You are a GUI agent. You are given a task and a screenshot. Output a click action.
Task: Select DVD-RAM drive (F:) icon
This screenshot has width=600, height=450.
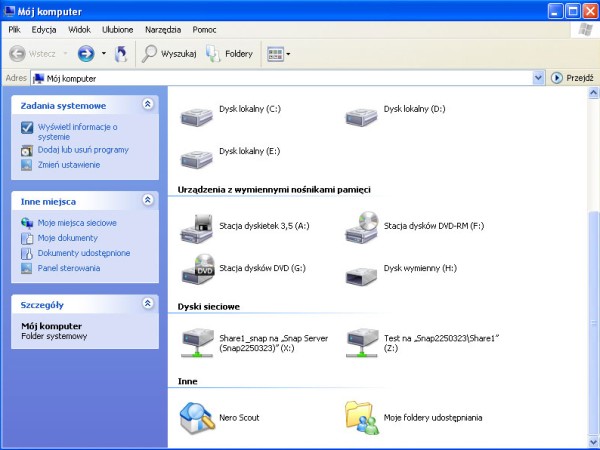click(x=361, y=227)
